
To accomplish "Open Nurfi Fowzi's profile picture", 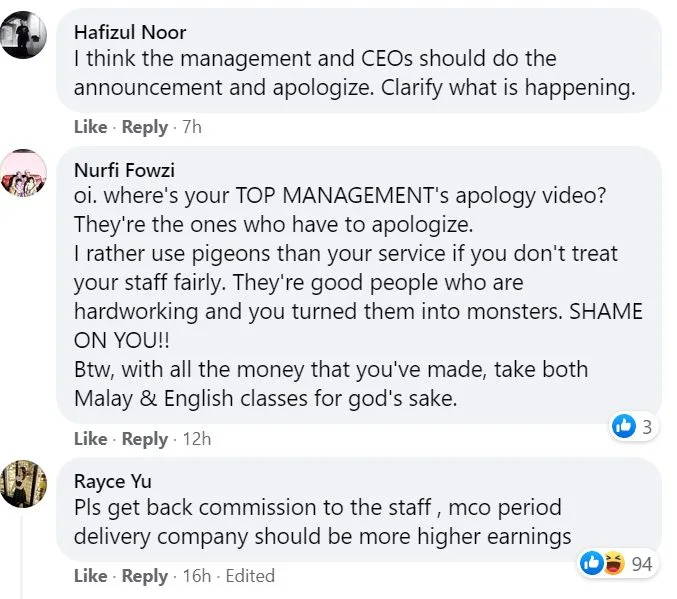I will 23,173.
